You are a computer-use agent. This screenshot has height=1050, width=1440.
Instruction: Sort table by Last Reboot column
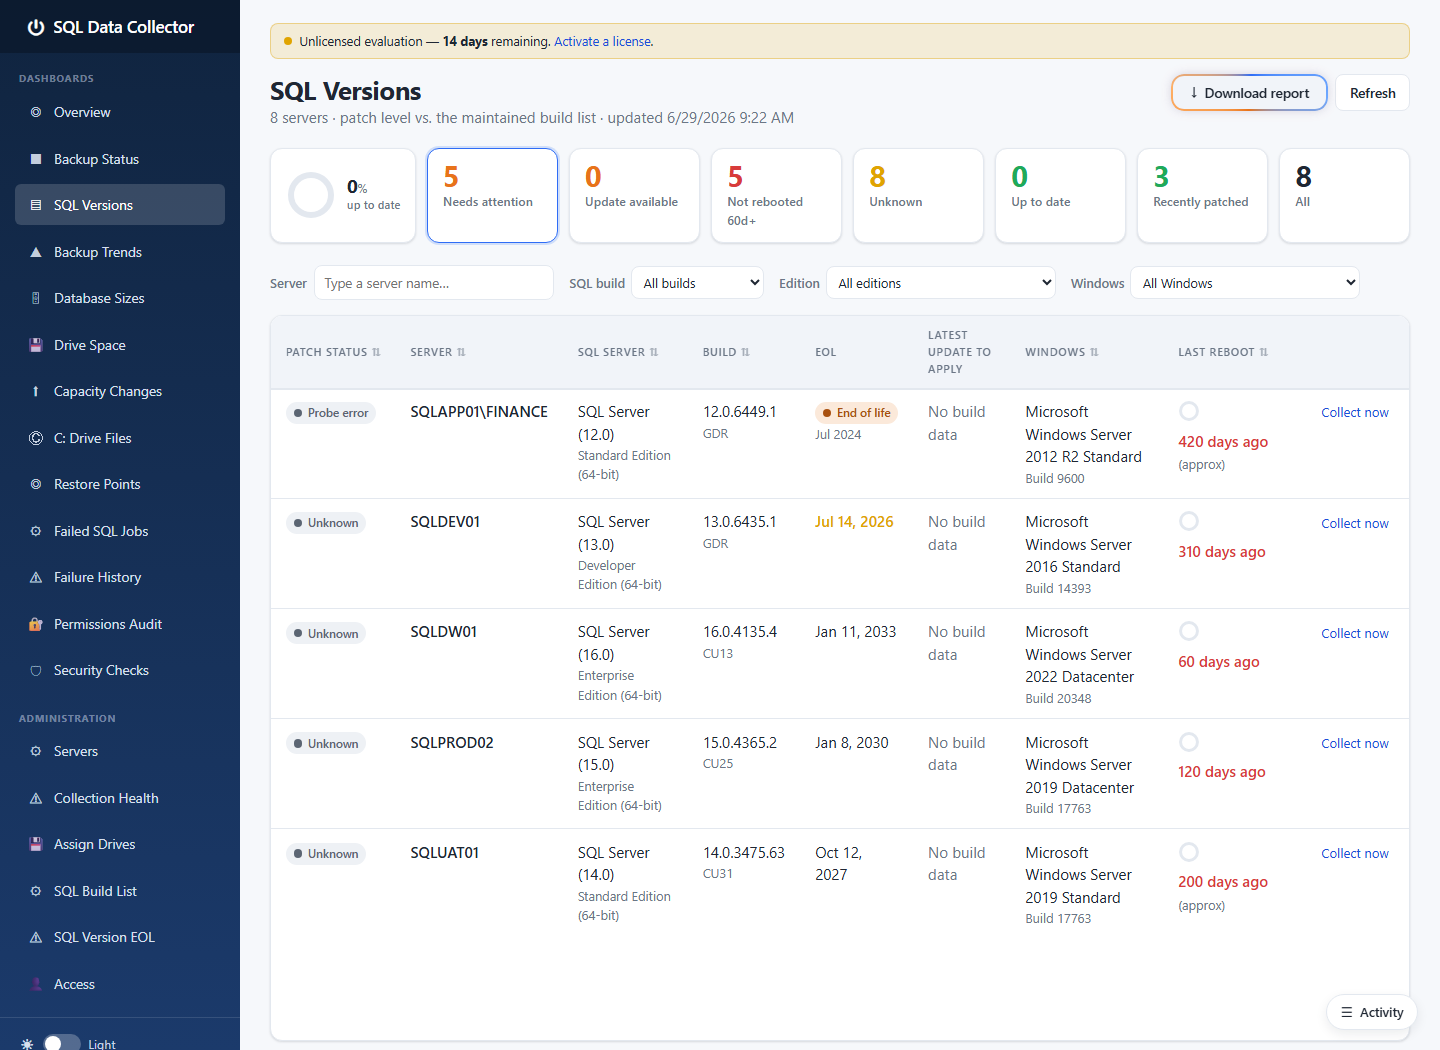[1223, 352]
